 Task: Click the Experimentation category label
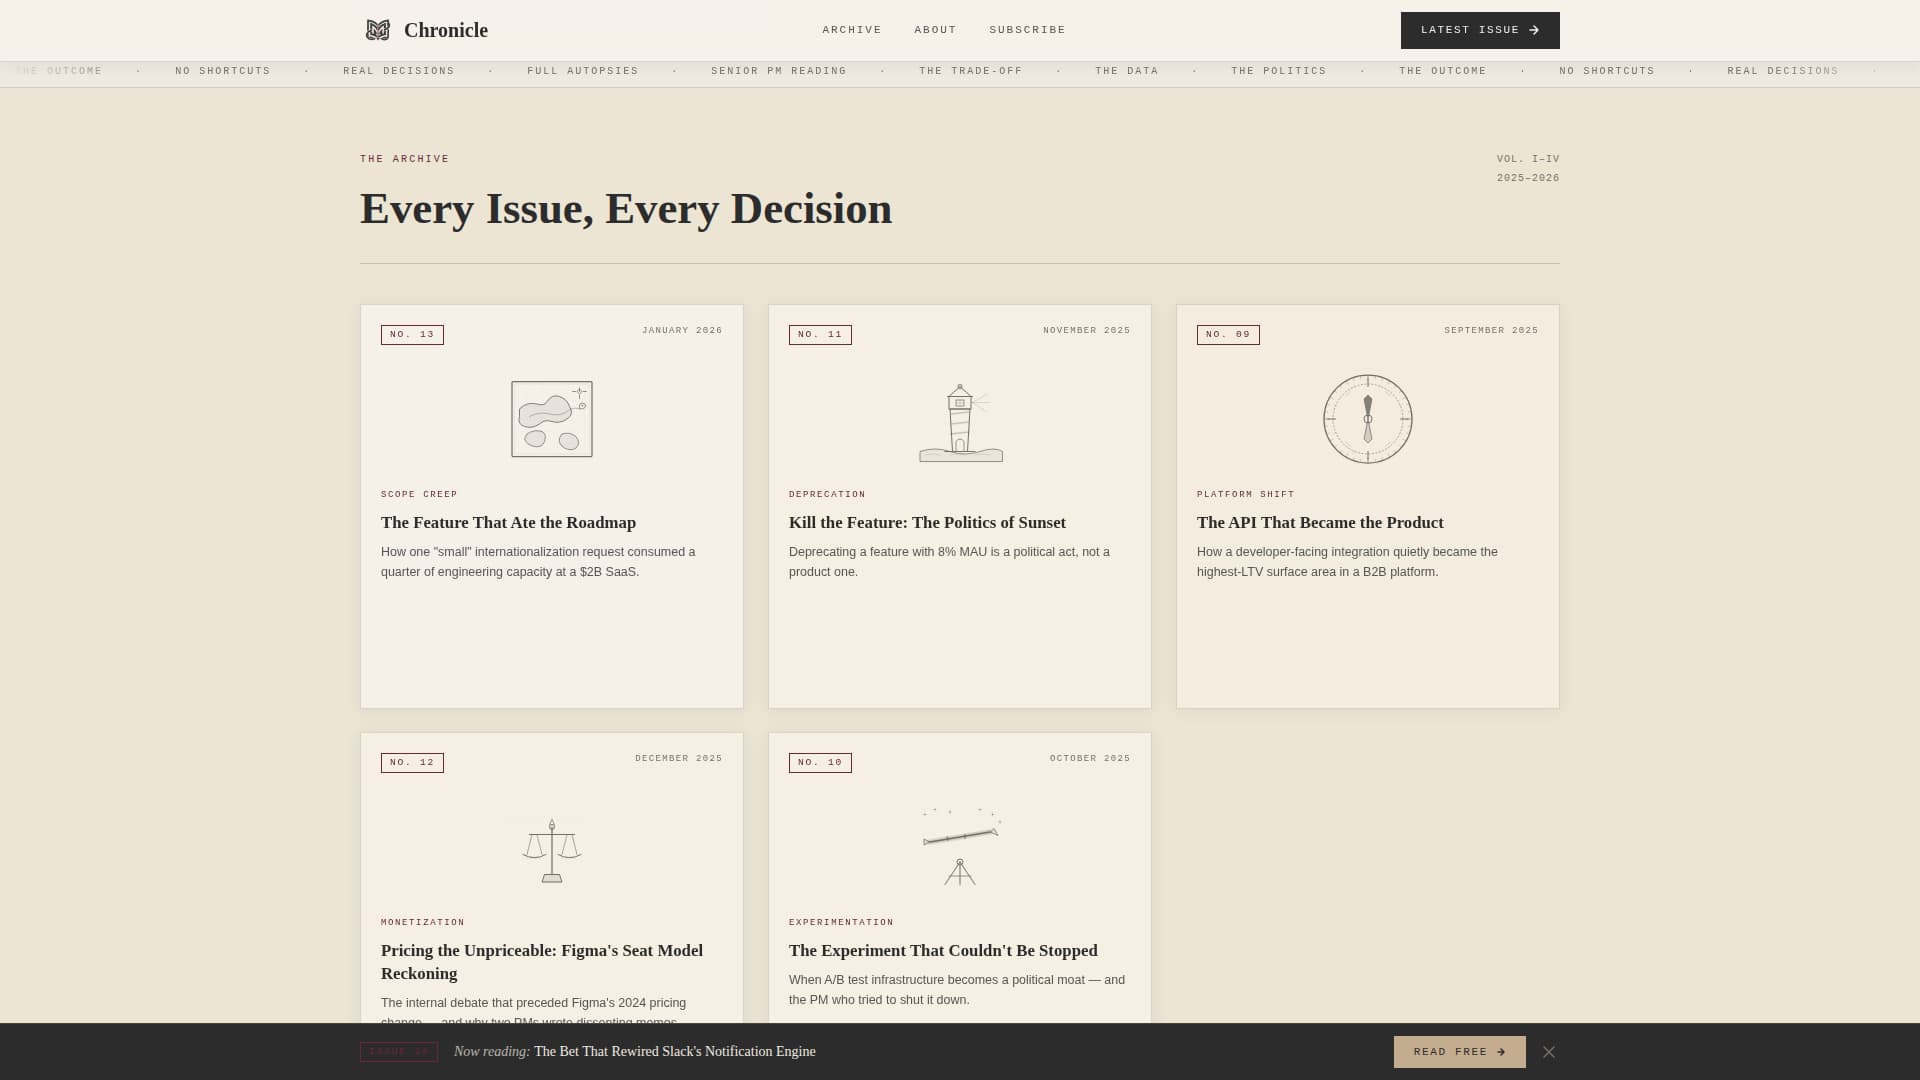[x=841, y=923]
